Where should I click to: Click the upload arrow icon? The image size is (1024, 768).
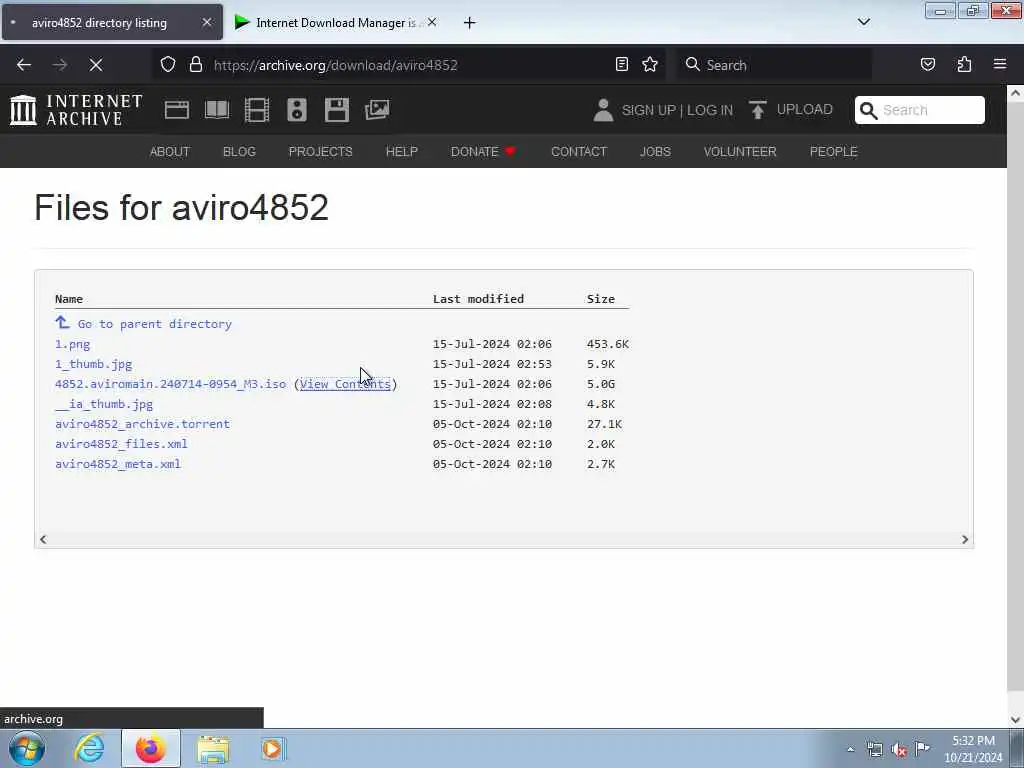pos(758,110)
